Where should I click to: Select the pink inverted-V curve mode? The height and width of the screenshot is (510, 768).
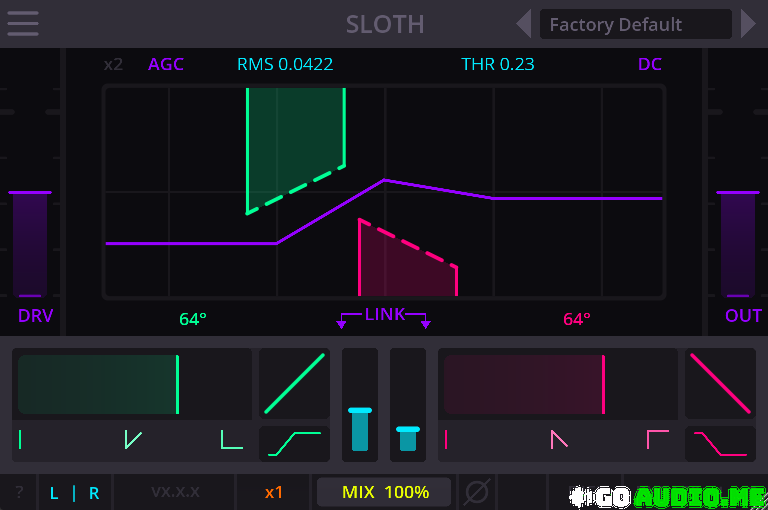click(x=558, y=439)
